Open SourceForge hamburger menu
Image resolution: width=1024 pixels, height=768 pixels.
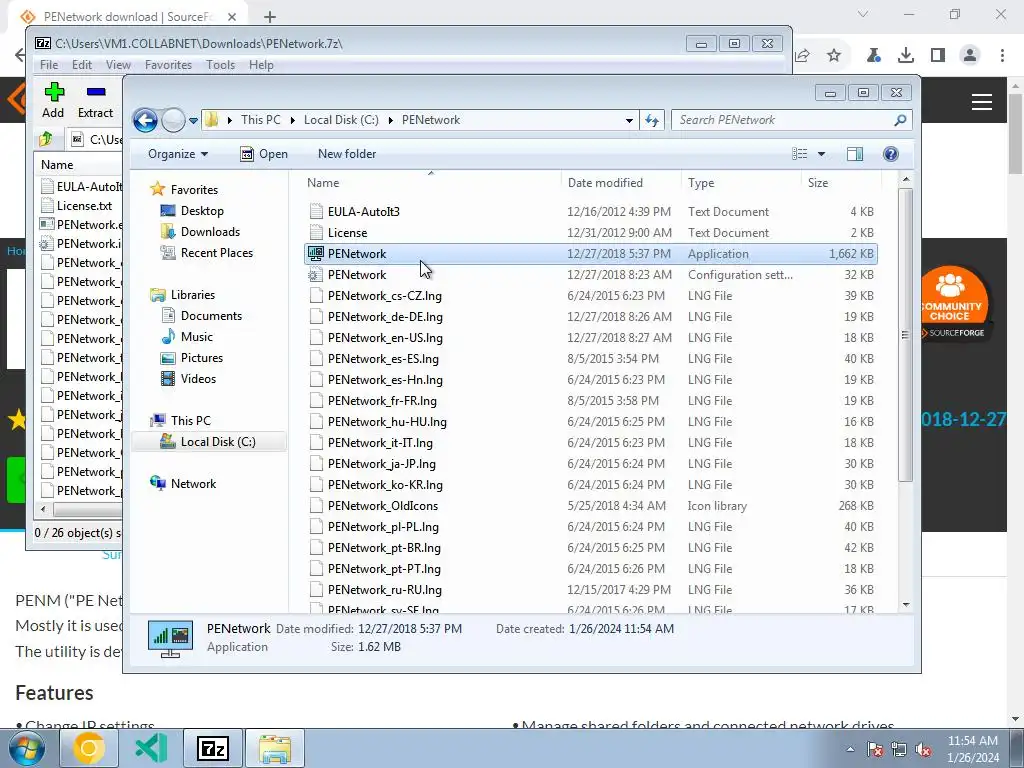[982, 102]
